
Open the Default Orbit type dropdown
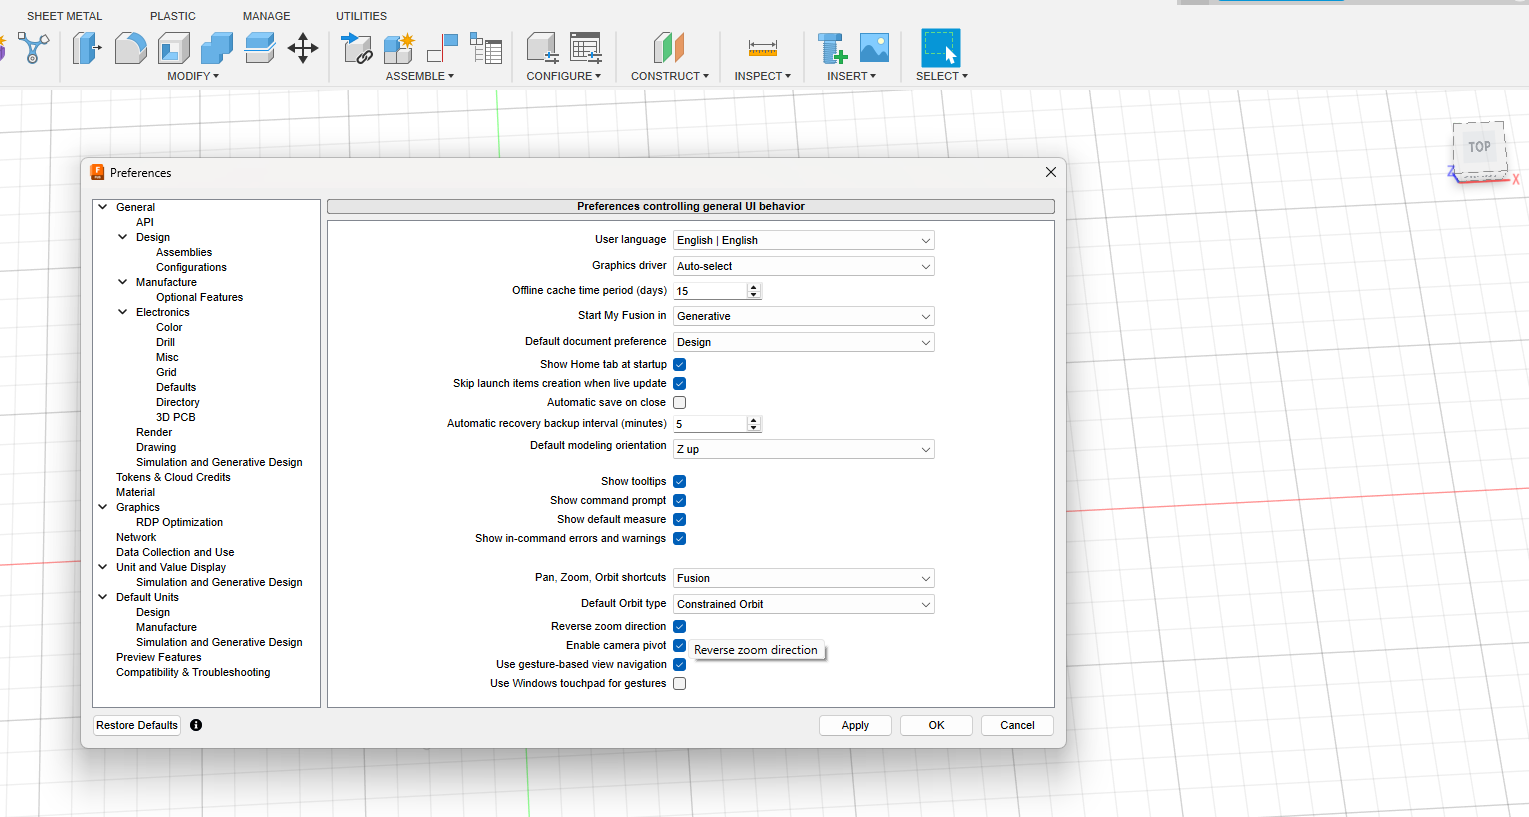pyautogui.click(x=804, y=604)
